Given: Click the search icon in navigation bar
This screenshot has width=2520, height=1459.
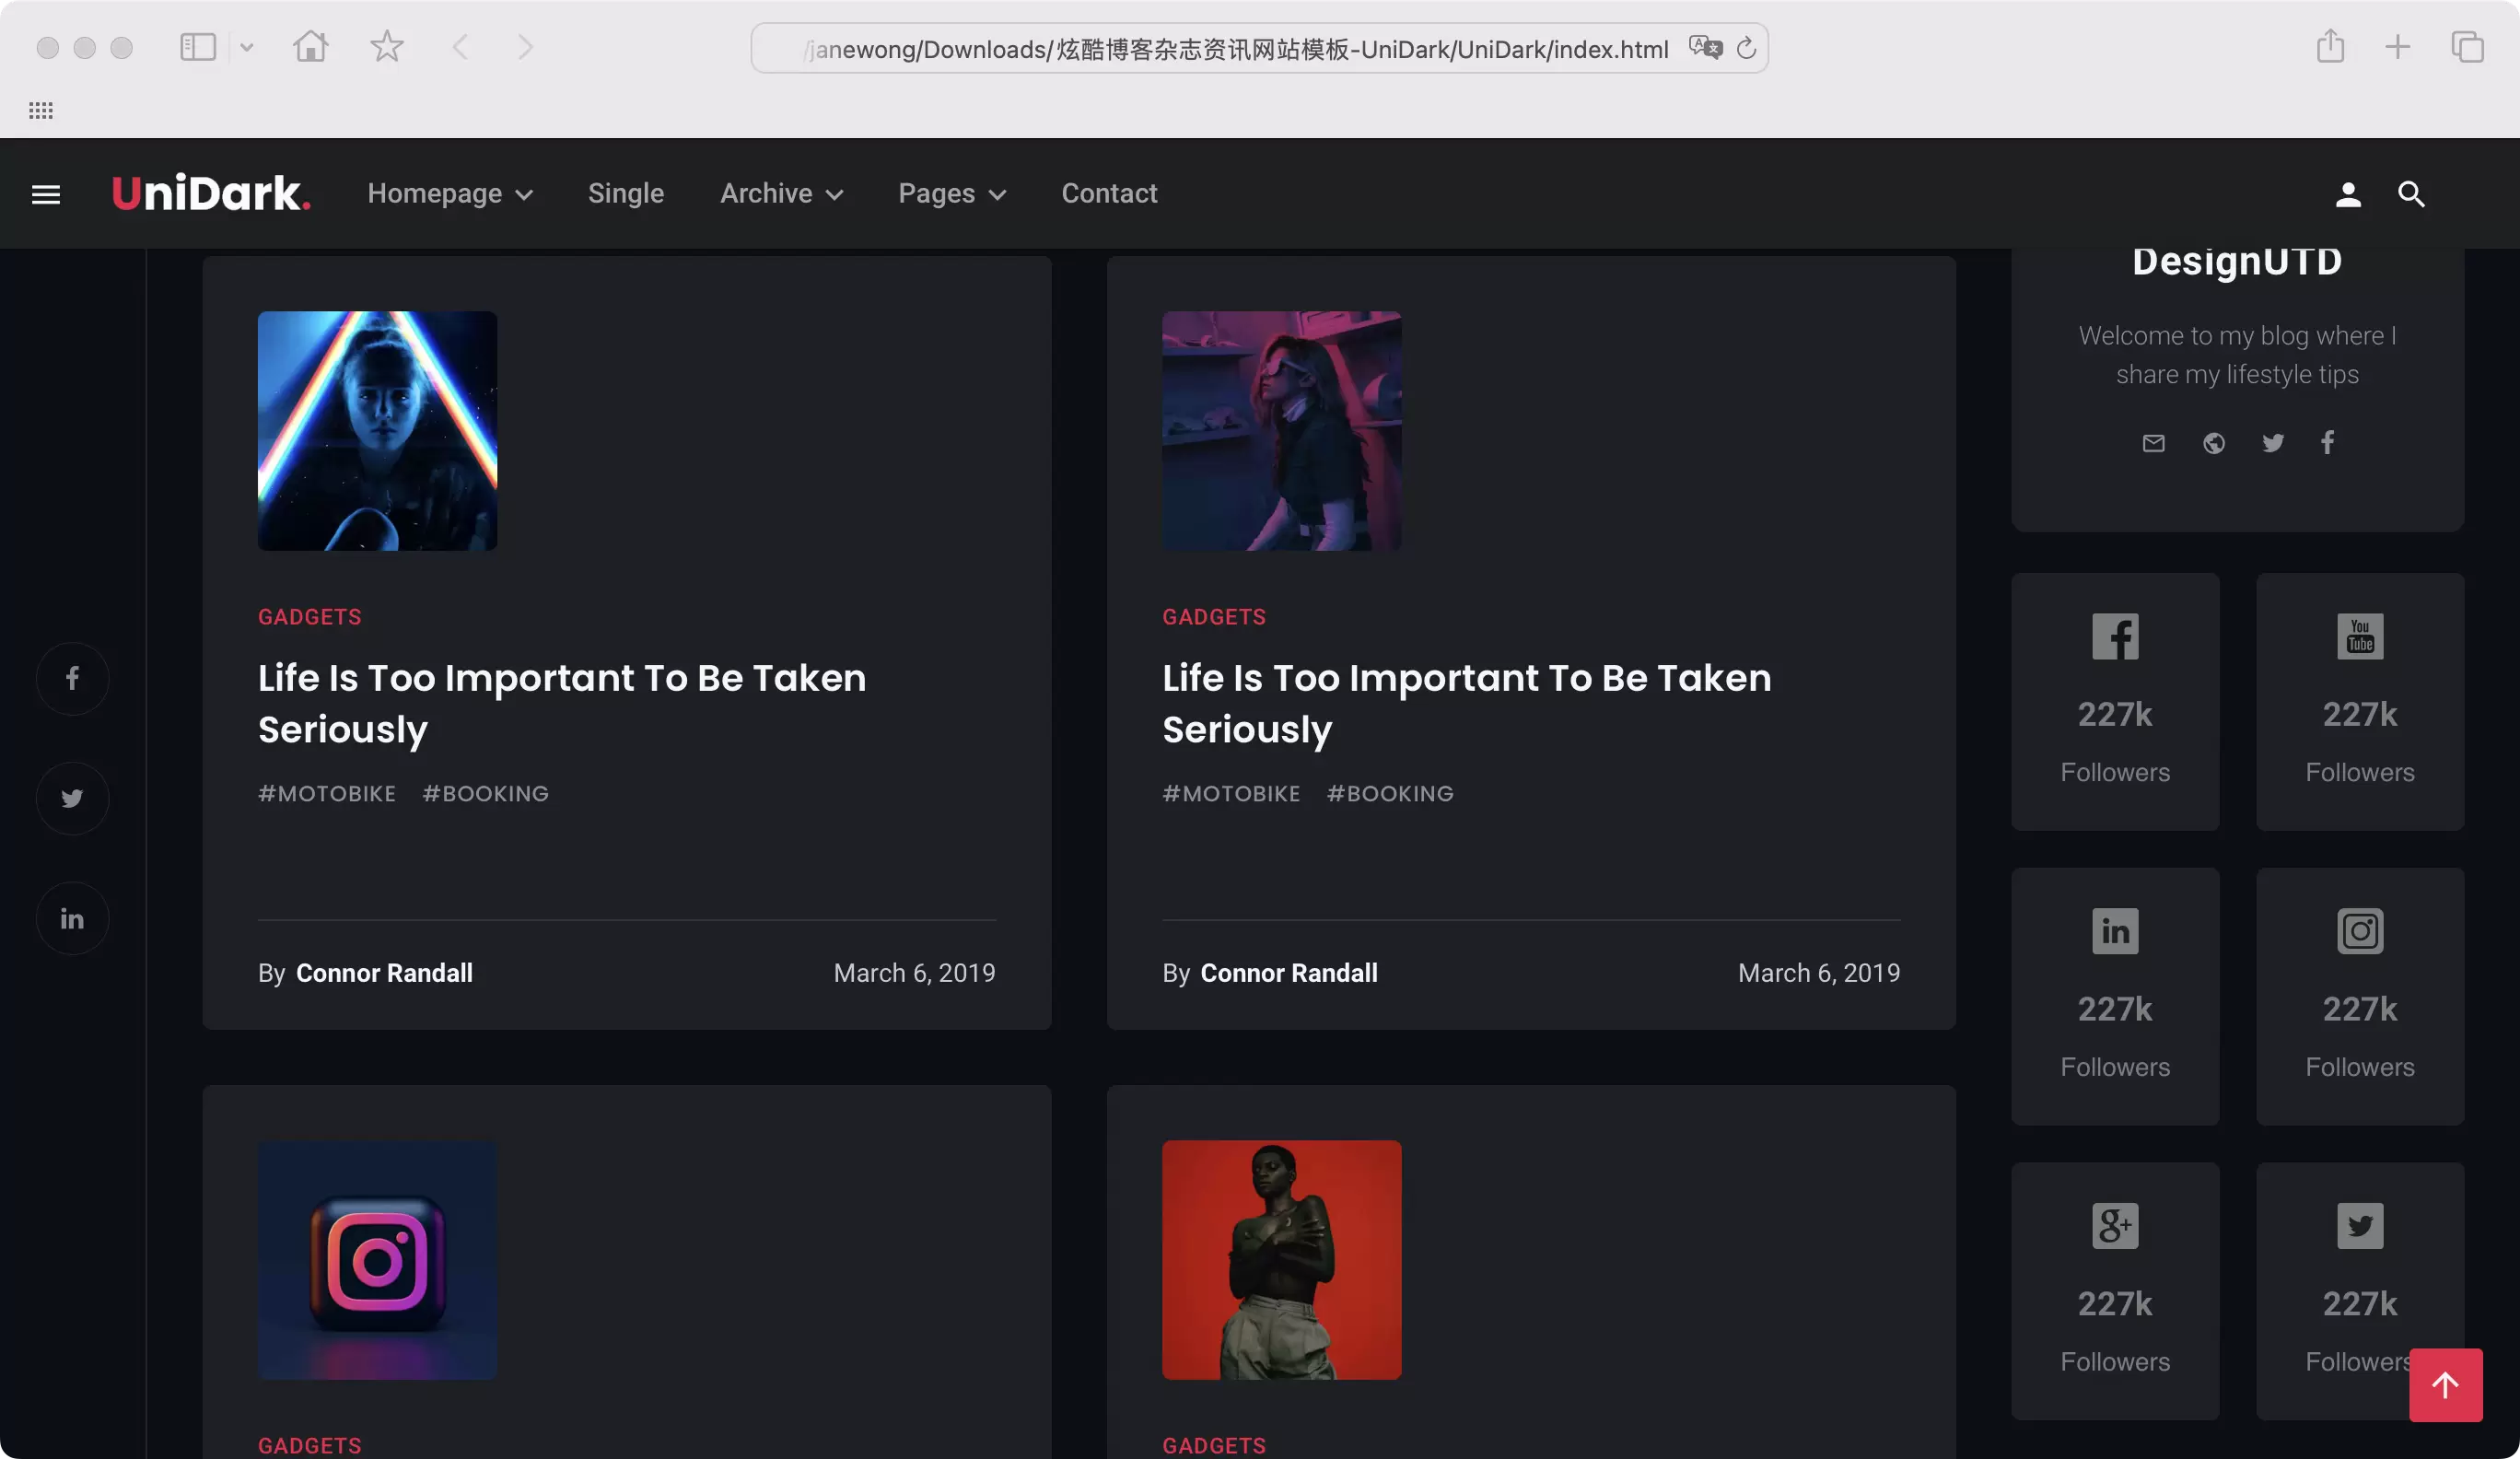Looking at the screenshot, I should pos(2410,193).
